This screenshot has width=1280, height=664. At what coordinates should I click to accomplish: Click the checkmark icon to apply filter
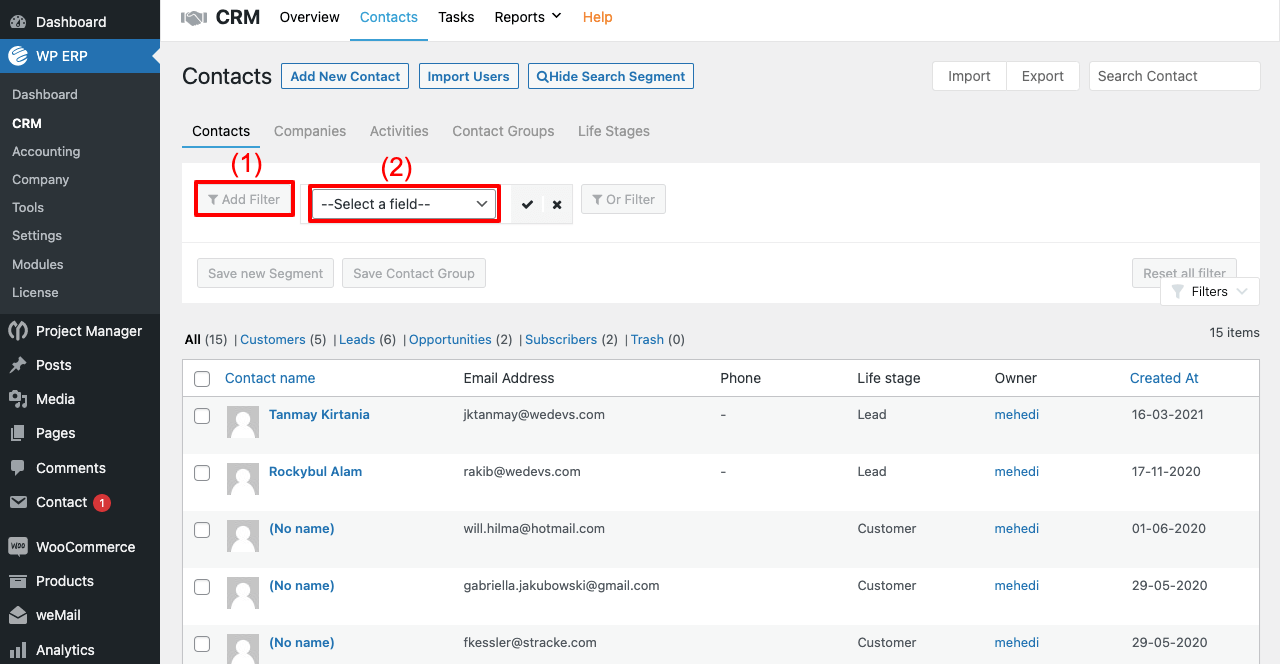point(527,204)
